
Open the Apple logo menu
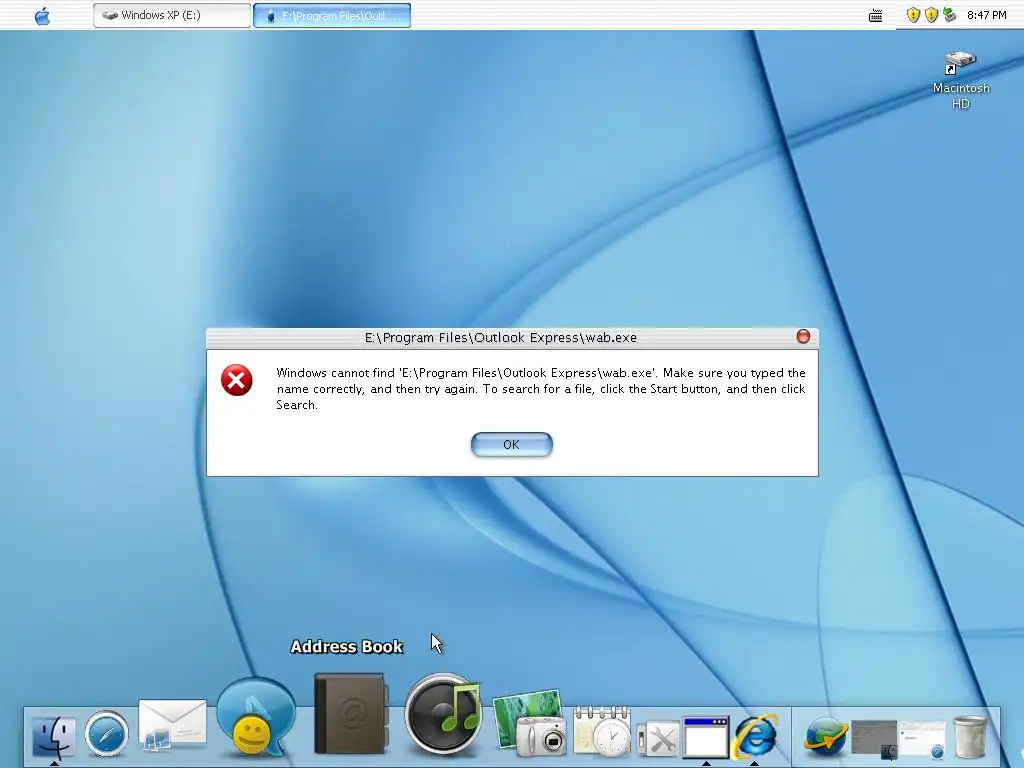click(x=42, y=16)
